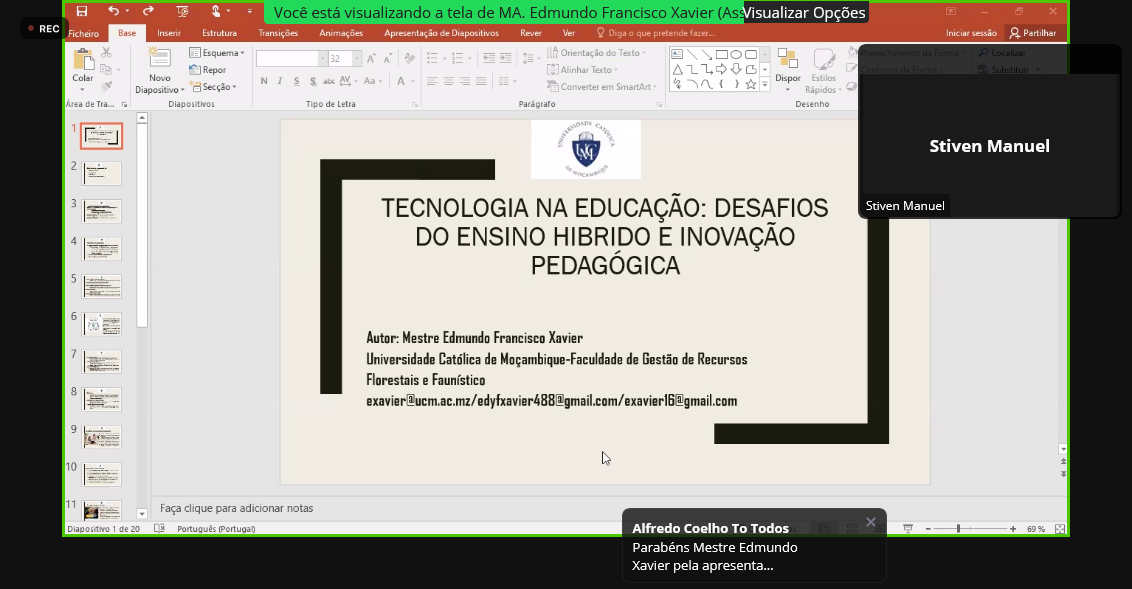Increase font size with the larger A icon
This screenshot has width=1132, height=589.
(x=371, y=58)
